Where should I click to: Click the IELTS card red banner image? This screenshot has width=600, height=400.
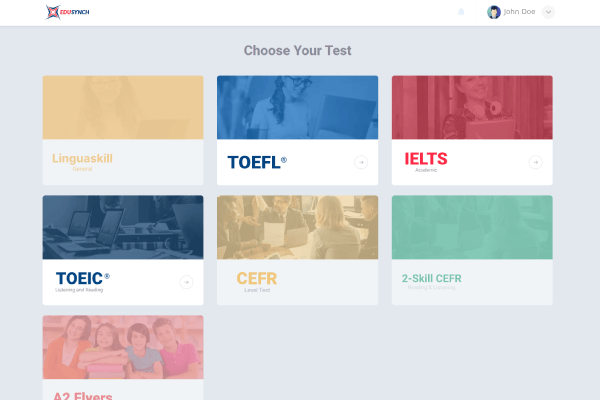(x=472, y=107)
